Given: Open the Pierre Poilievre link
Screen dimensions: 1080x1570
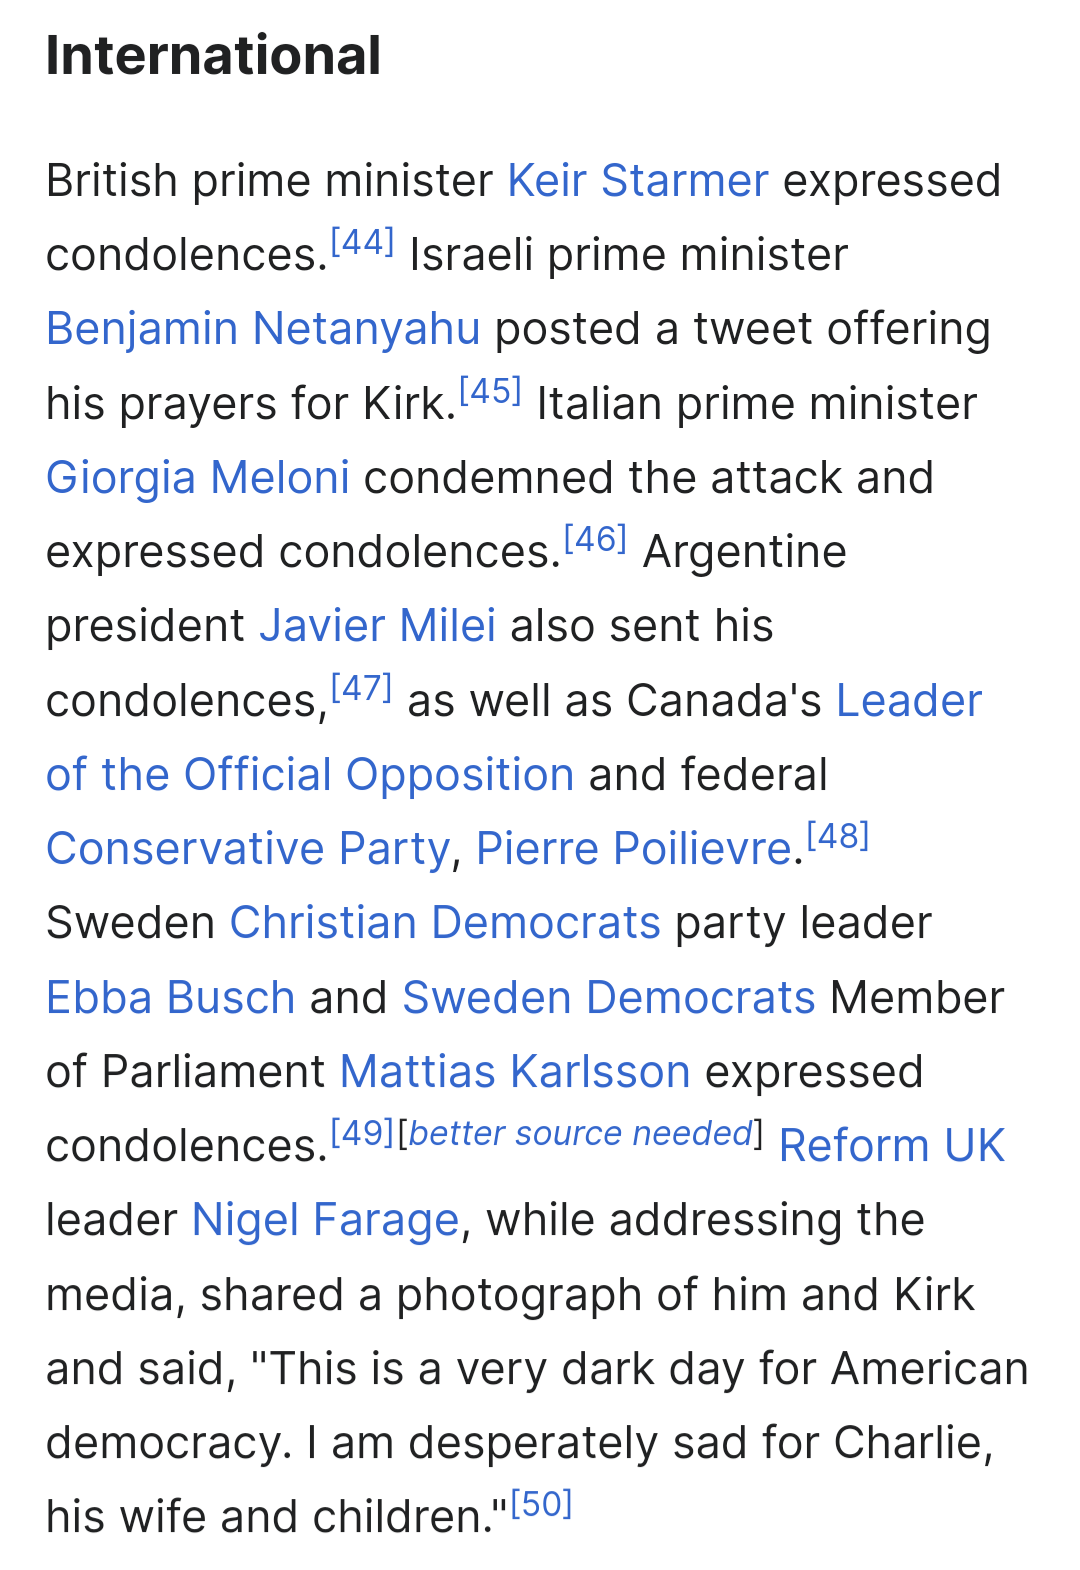Looking at the screenshot, I should click(634, 849).
